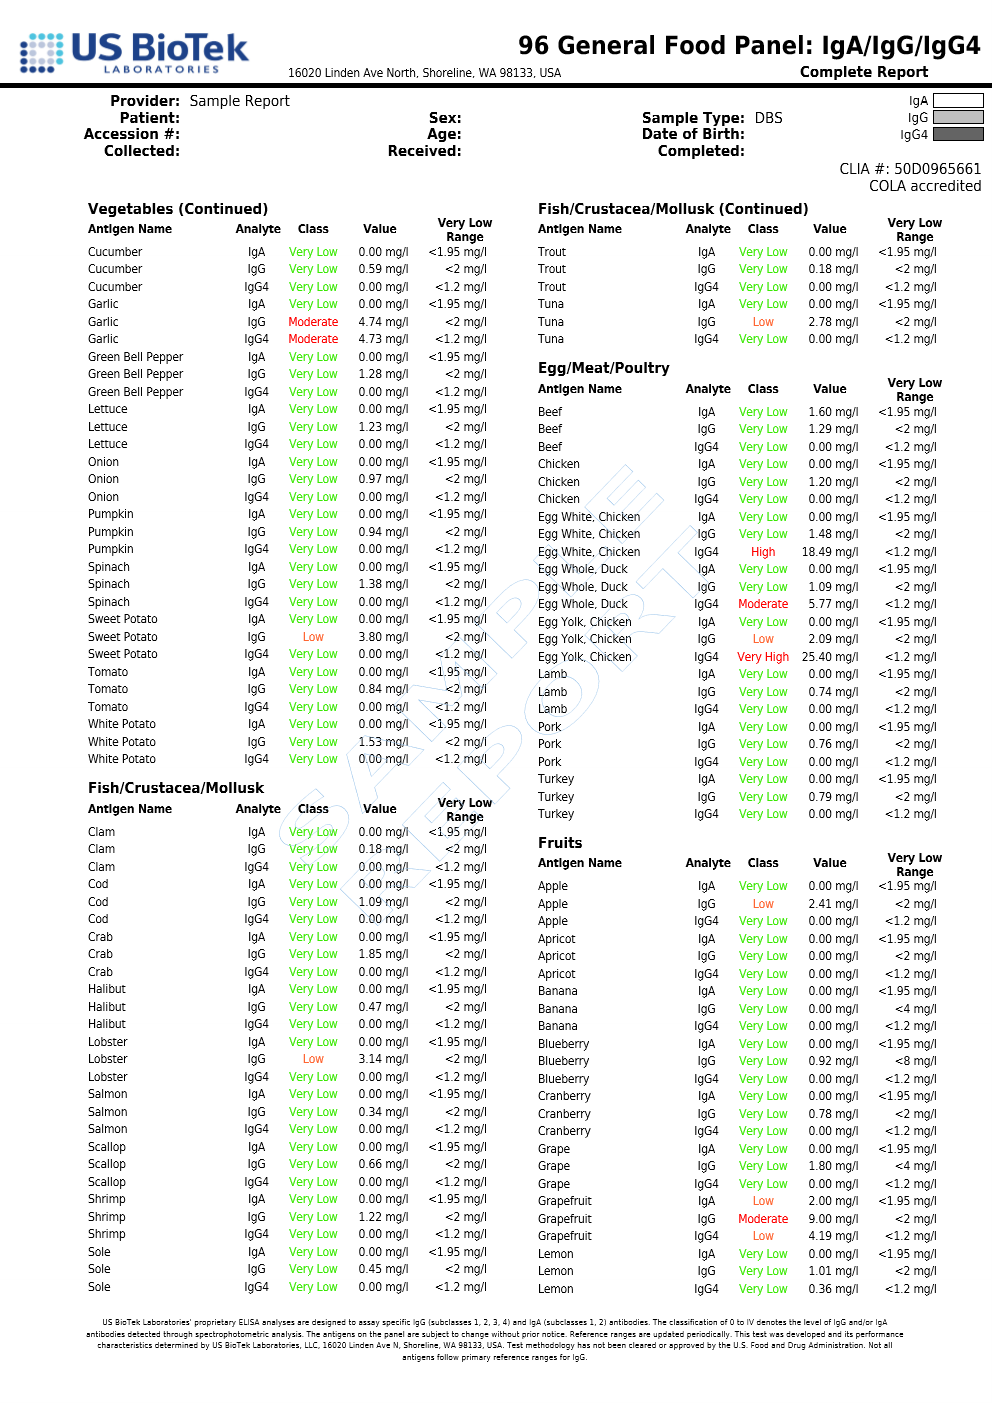
Task: Click the Garlic IgG "Moderate" class
Action: point(313,322)
